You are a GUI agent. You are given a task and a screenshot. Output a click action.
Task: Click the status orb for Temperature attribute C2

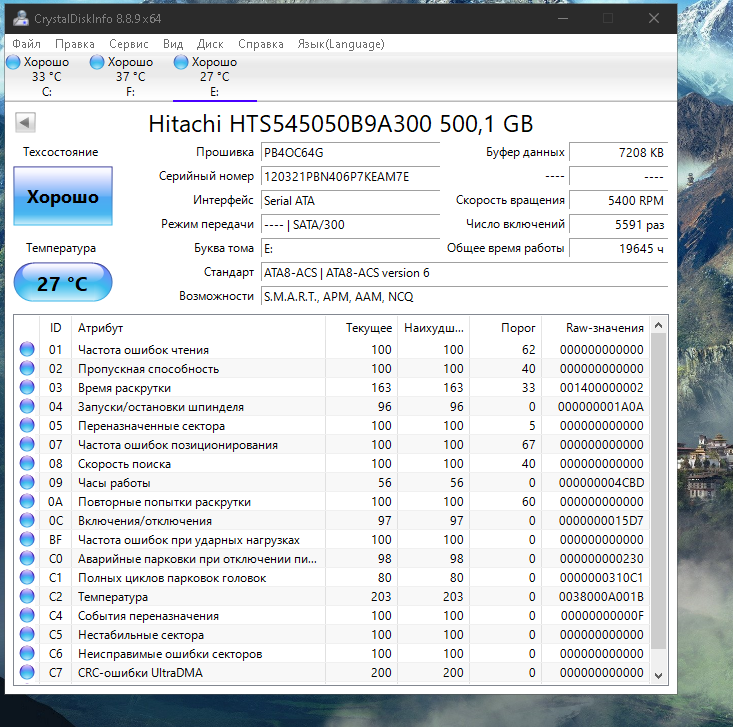coord(27,597)
